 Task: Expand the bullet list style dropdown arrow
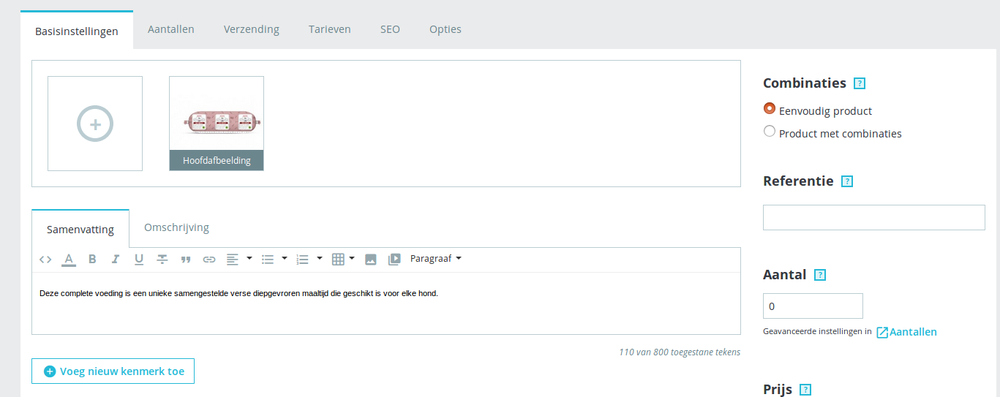pos(284,258)
